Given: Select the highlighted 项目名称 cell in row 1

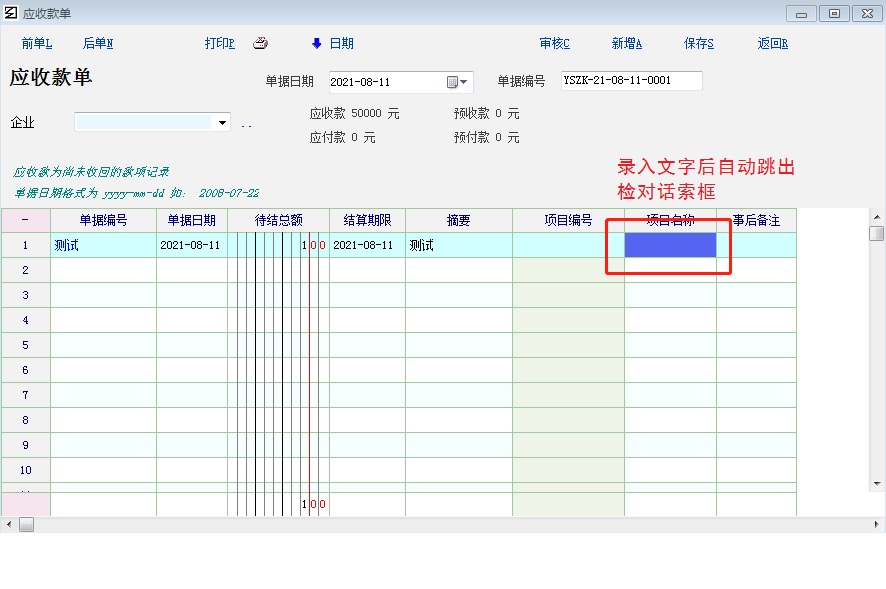Looking at the screenshot, I should tap(670, 245).
